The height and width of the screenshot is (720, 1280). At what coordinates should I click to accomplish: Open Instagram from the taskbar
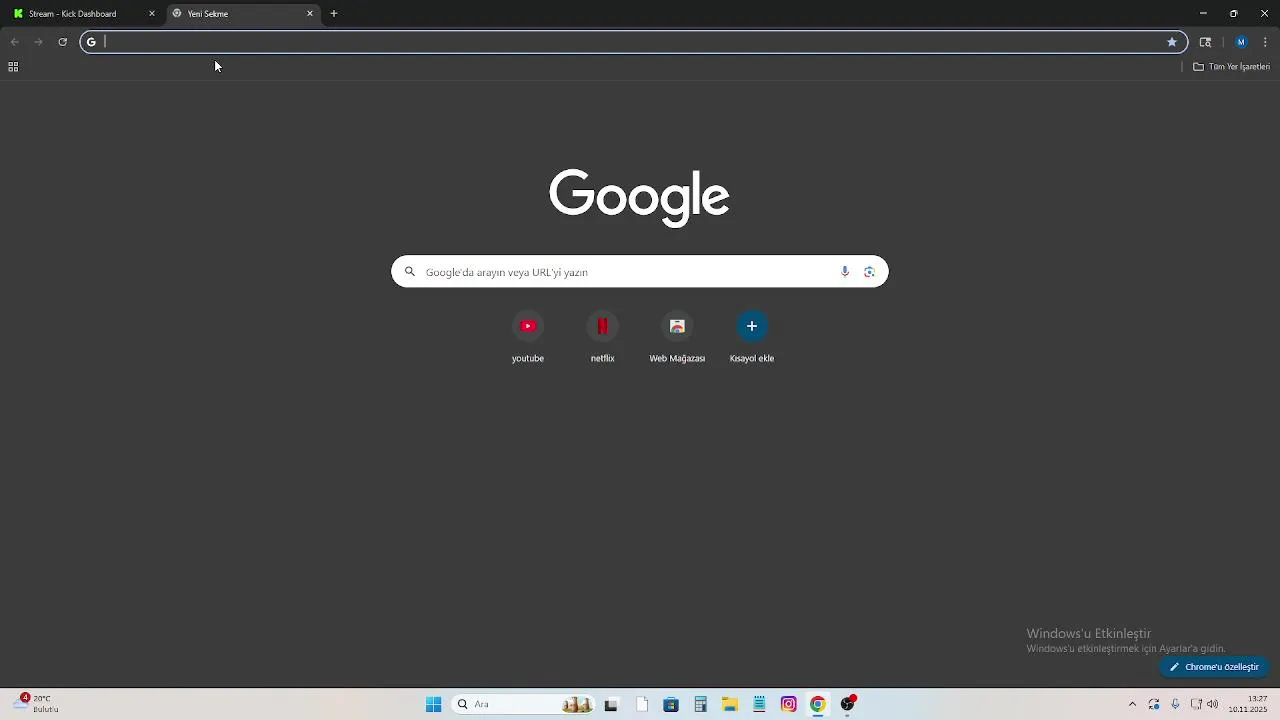point(789,705)
